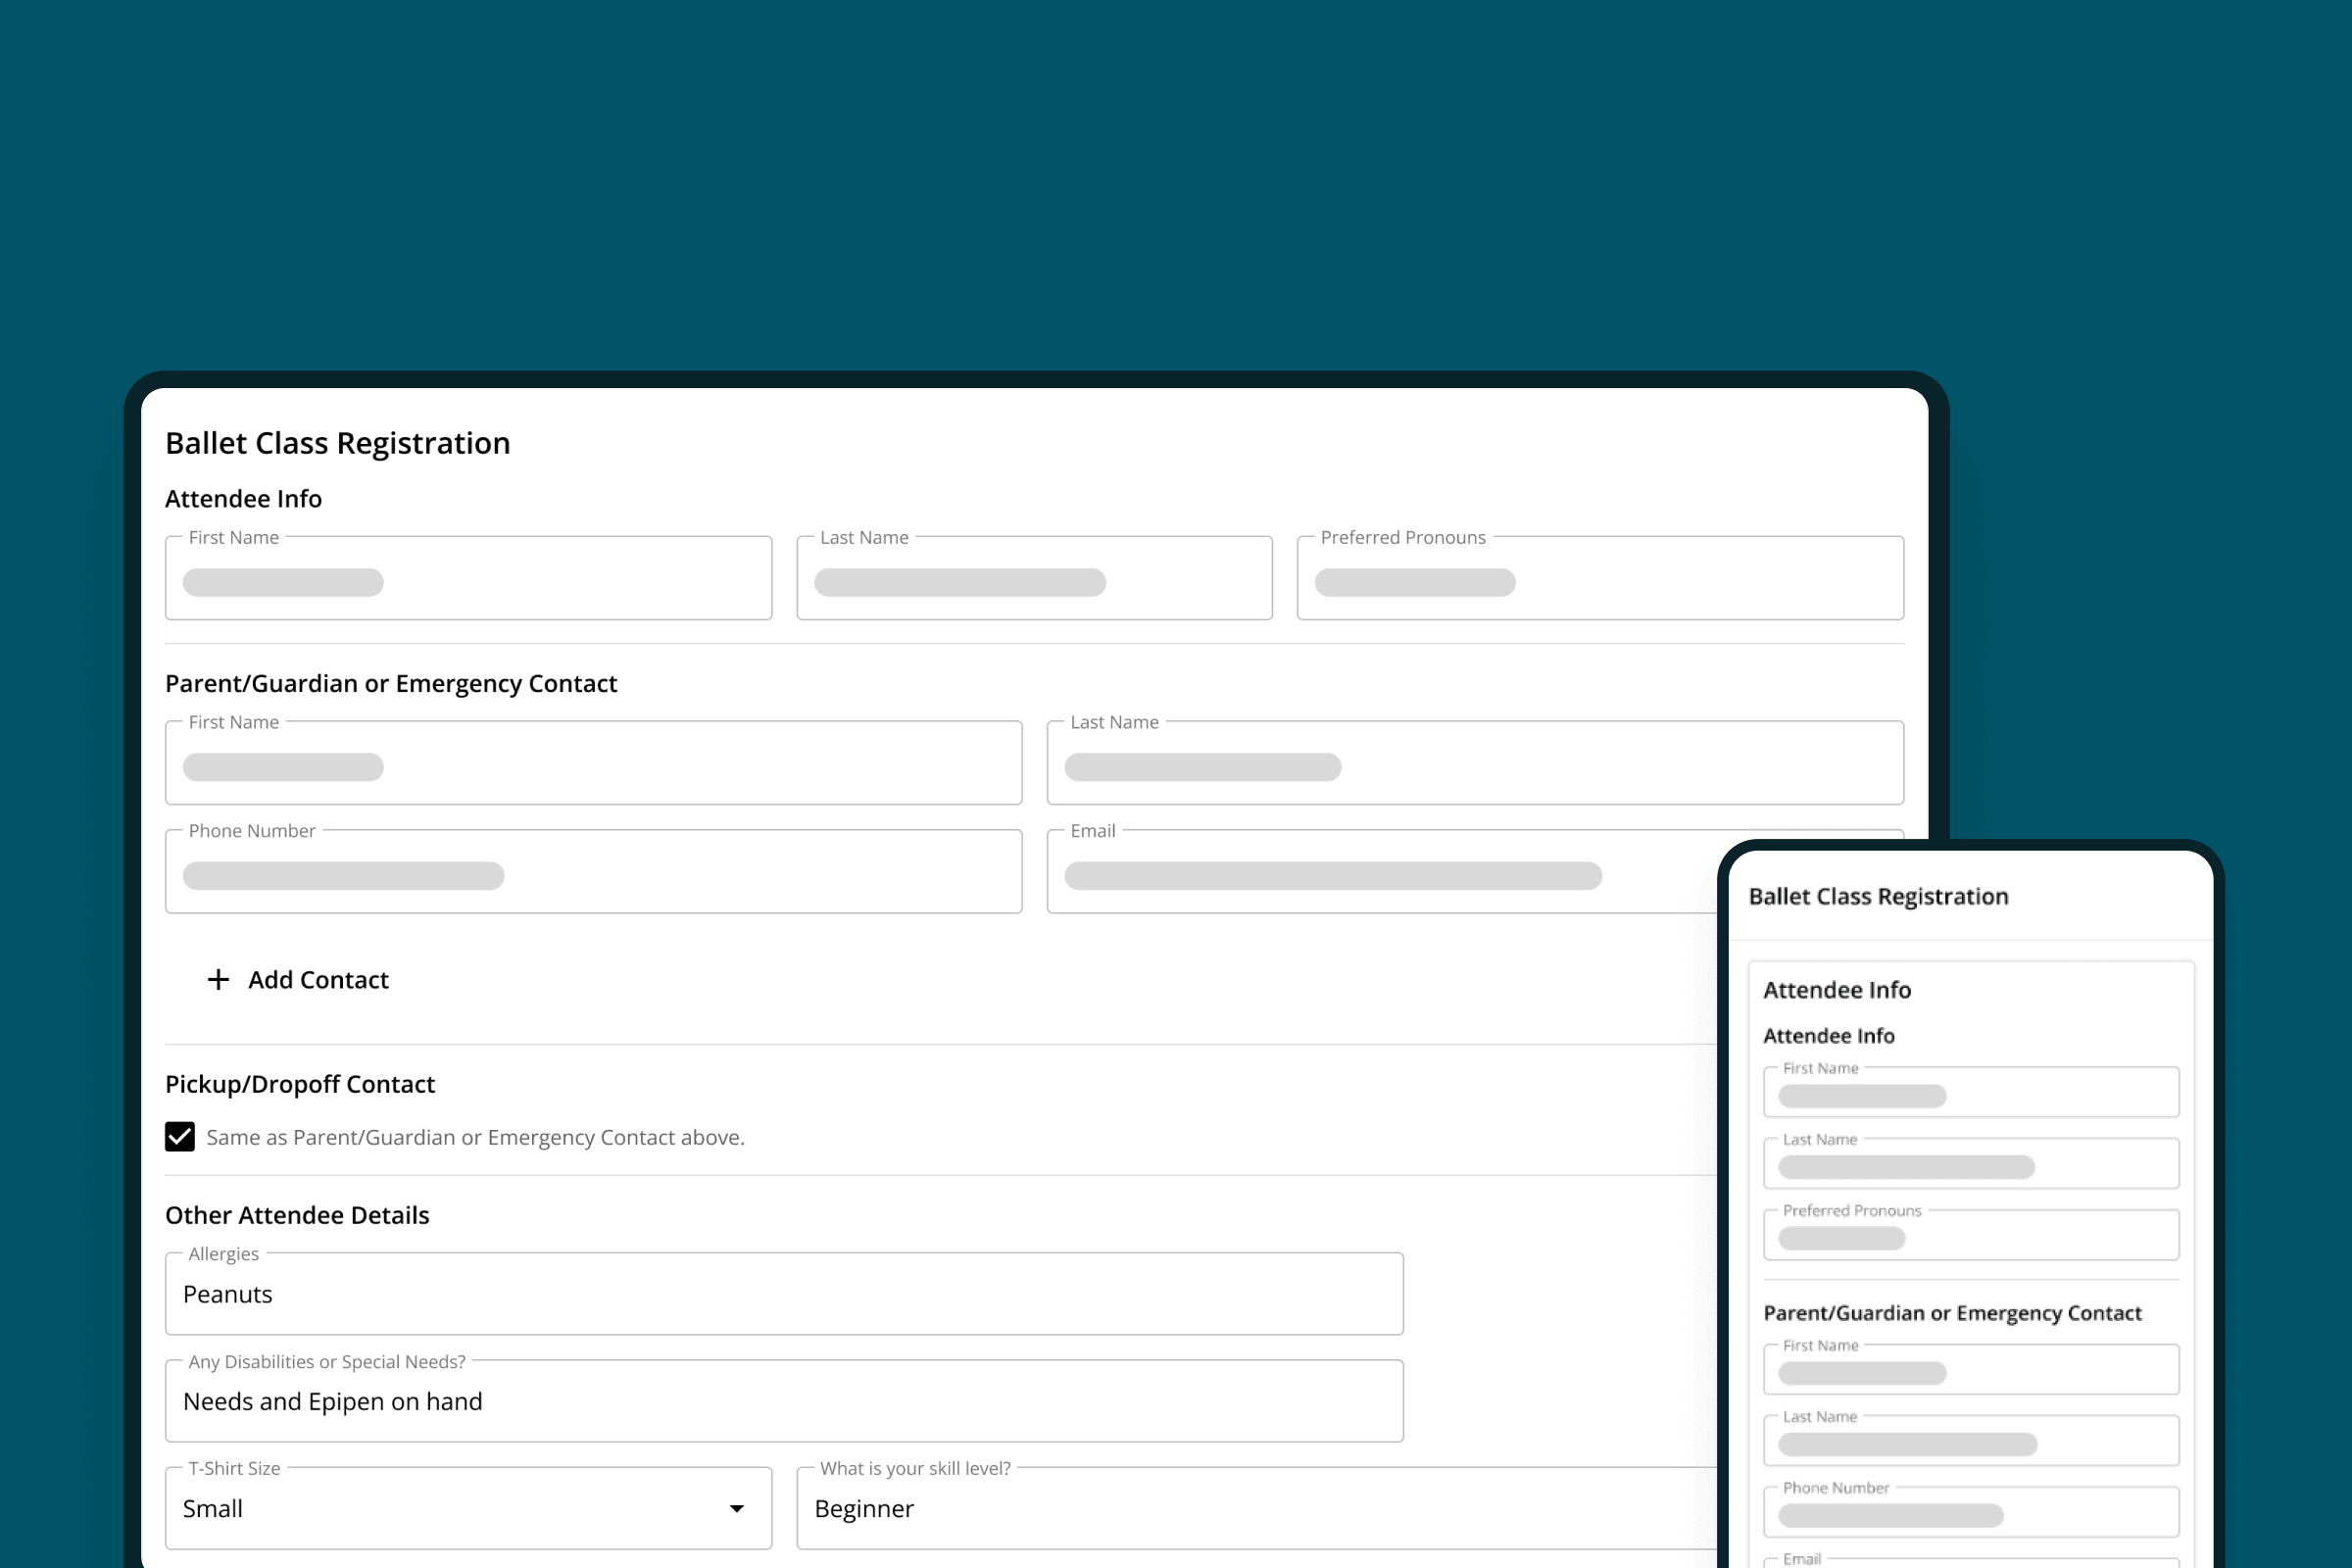Click the phone view Phone Number field

[x=1971, y=1512]
